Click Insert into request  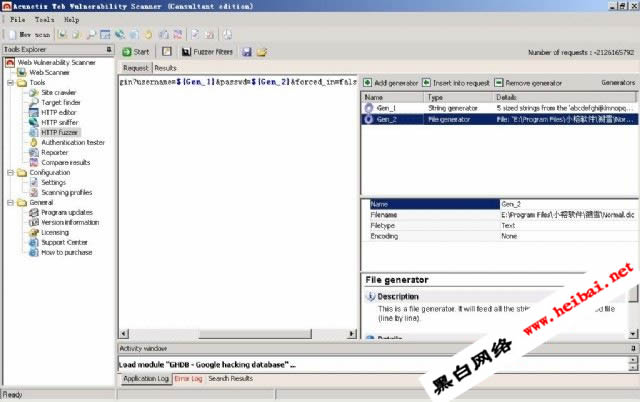(456, 83)
